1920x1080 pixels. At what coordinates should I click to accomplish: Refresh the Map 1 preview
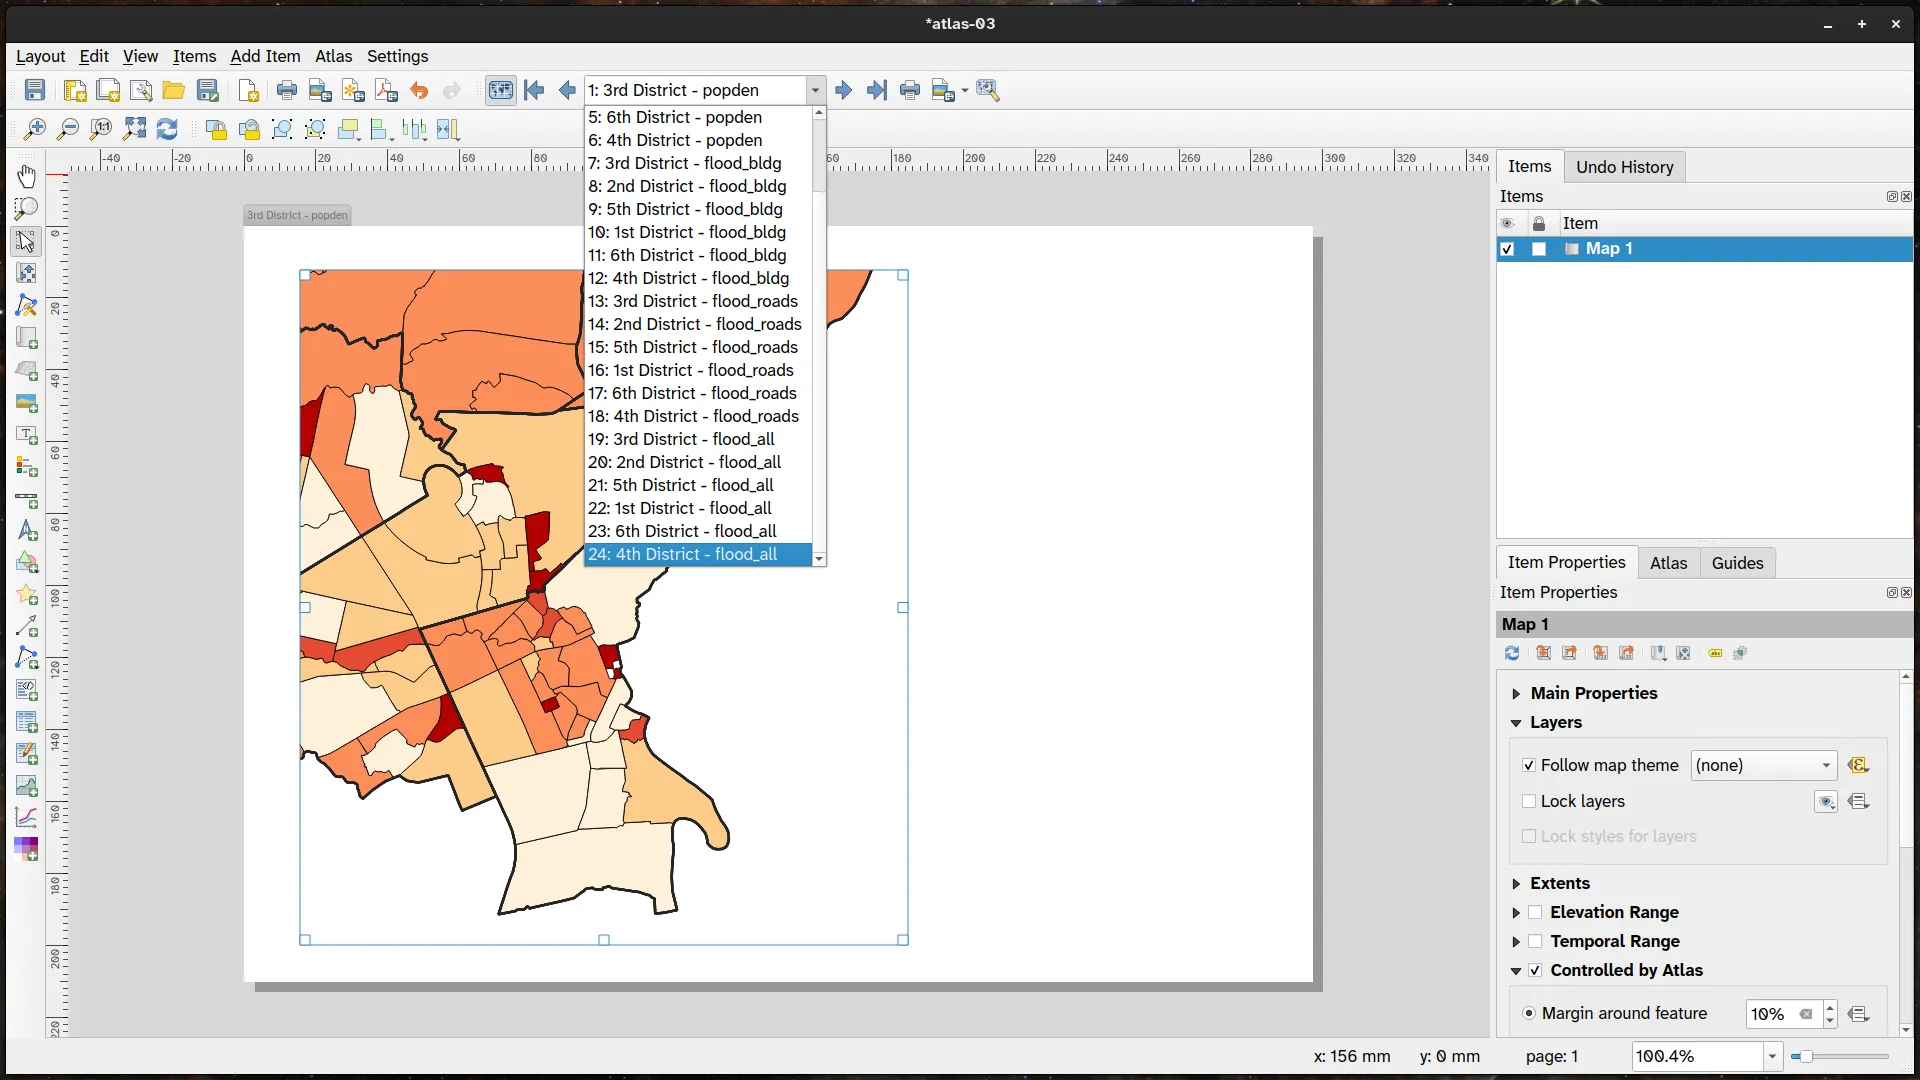(1511, 653)
